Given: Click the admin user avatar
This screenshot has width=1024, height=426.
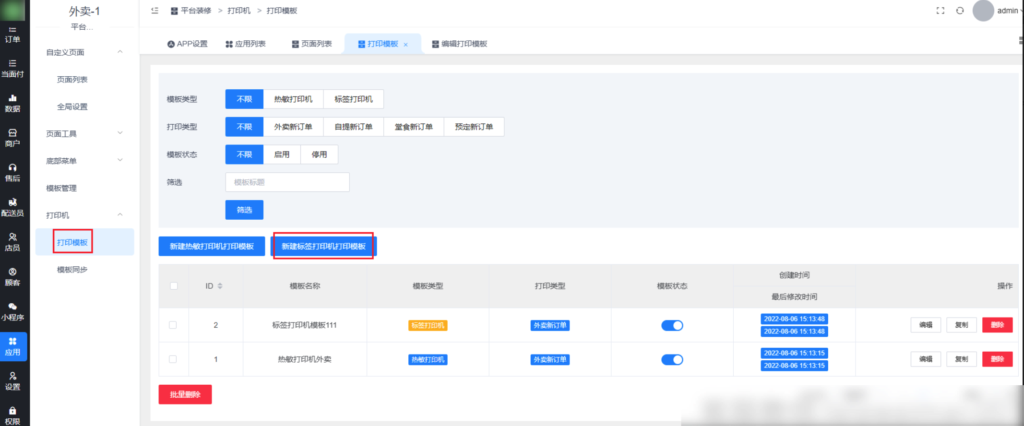Looking at the screenshot, I should pyautogui.click(x=983, y=11).
